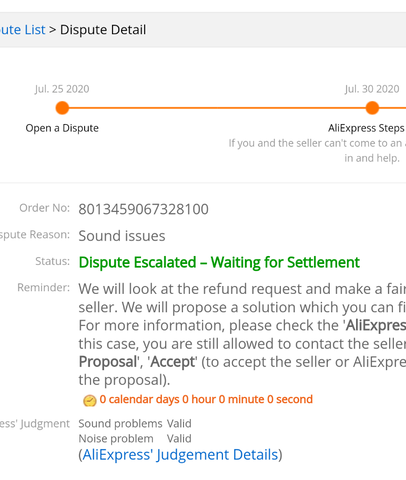Click the bold Accept text in reminder
The height and width of the screenshot is (480, 406).
point(172,362)
